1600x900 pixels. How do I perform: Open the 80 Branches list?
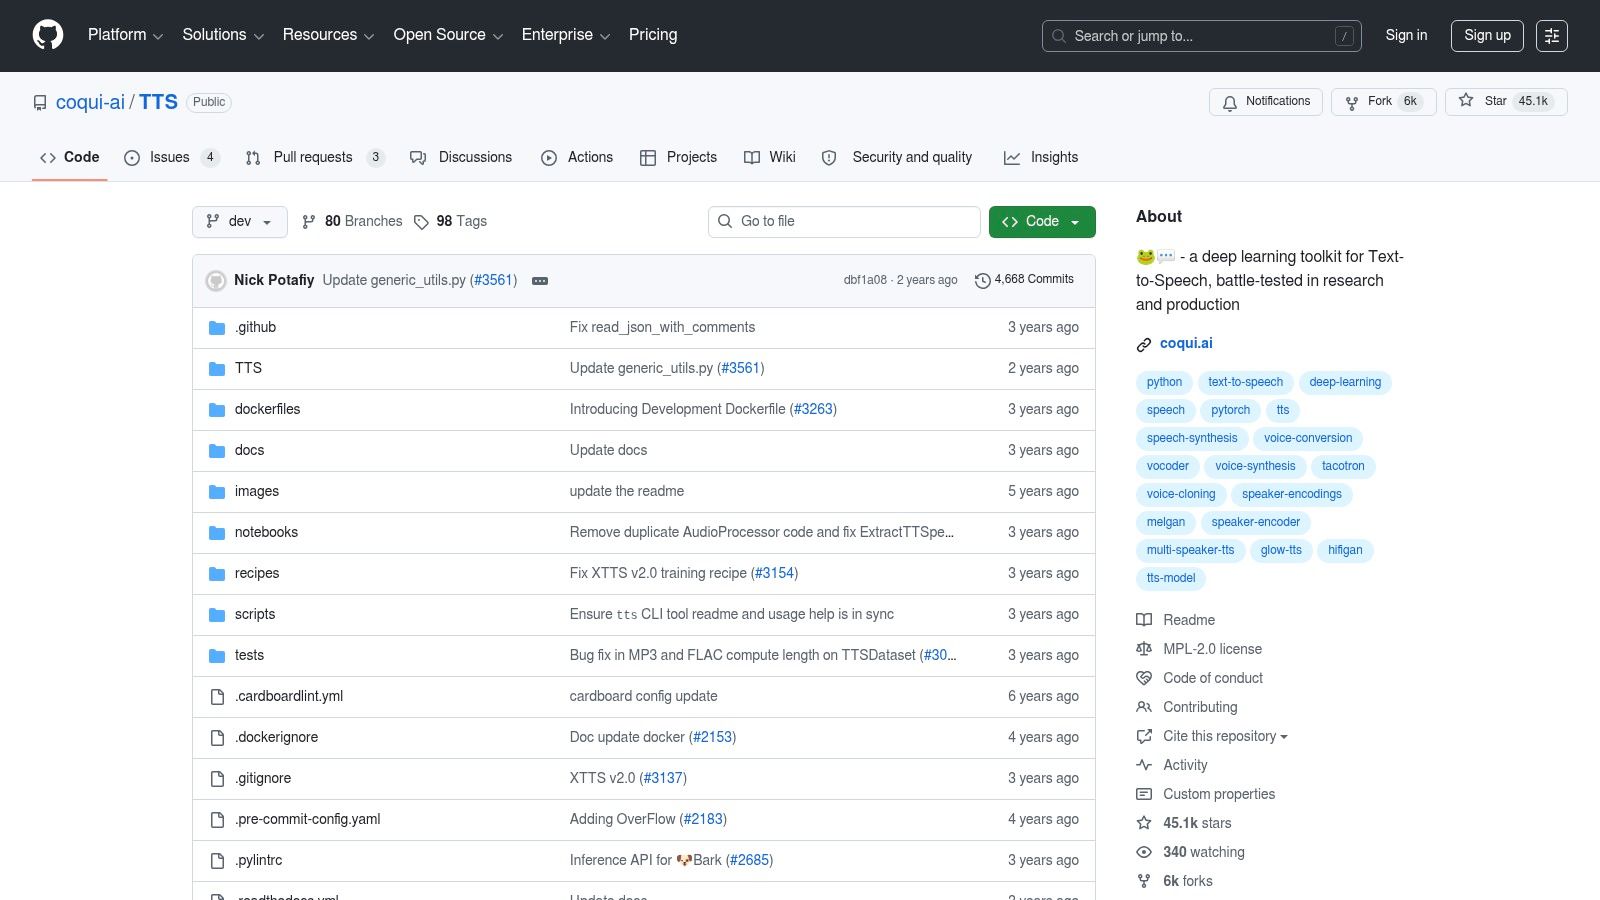click(352, 222)
